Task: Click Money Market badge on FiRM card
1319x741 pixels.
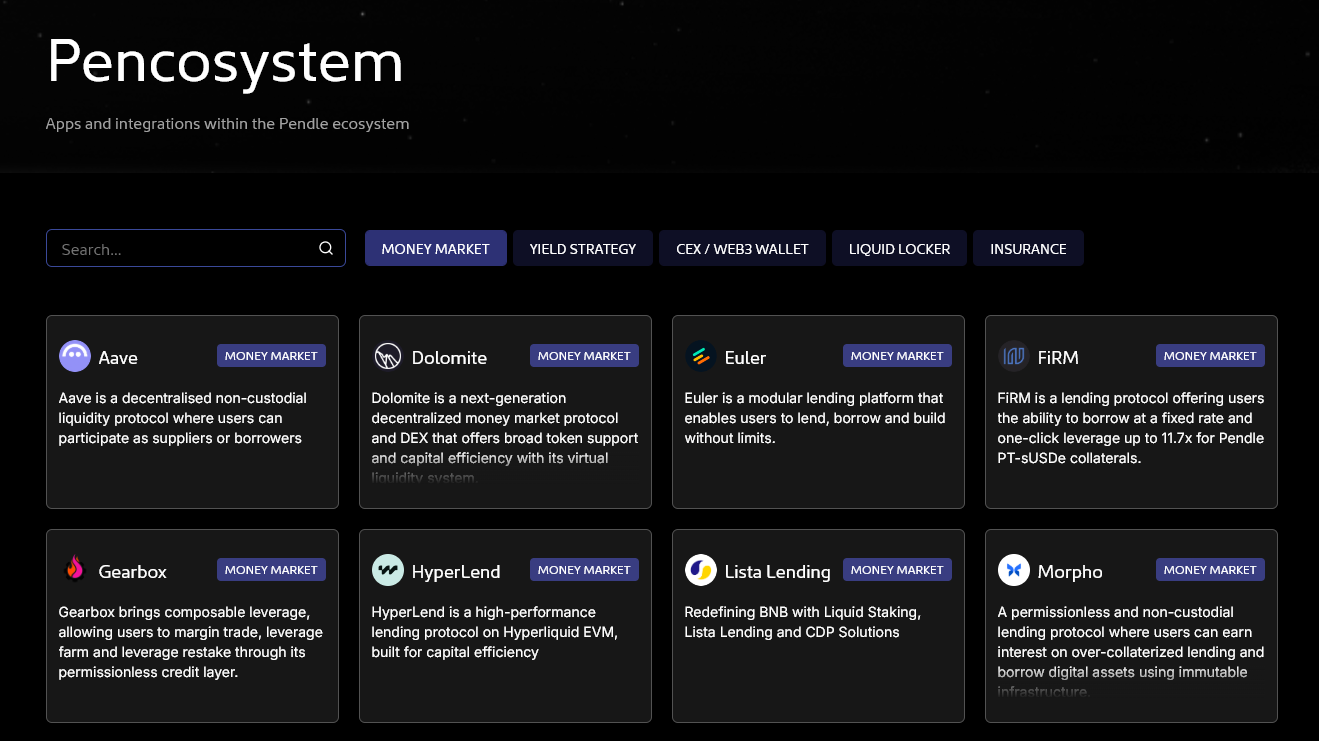Action: click(1210, 355)
